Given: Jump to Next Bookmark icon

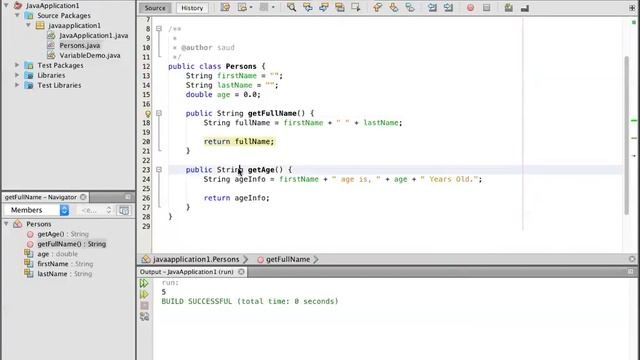Looking at the screenshot, I should 394,7.
